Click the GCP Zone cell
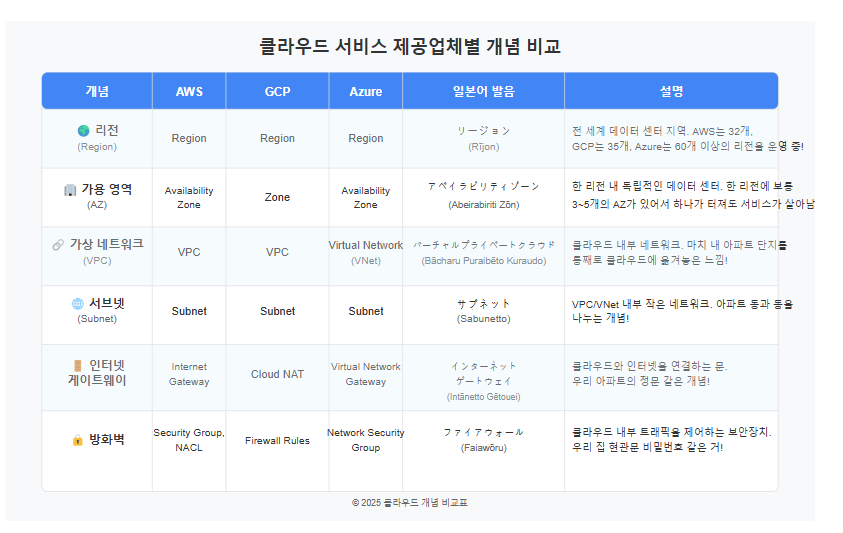 [x=277, y=197]
